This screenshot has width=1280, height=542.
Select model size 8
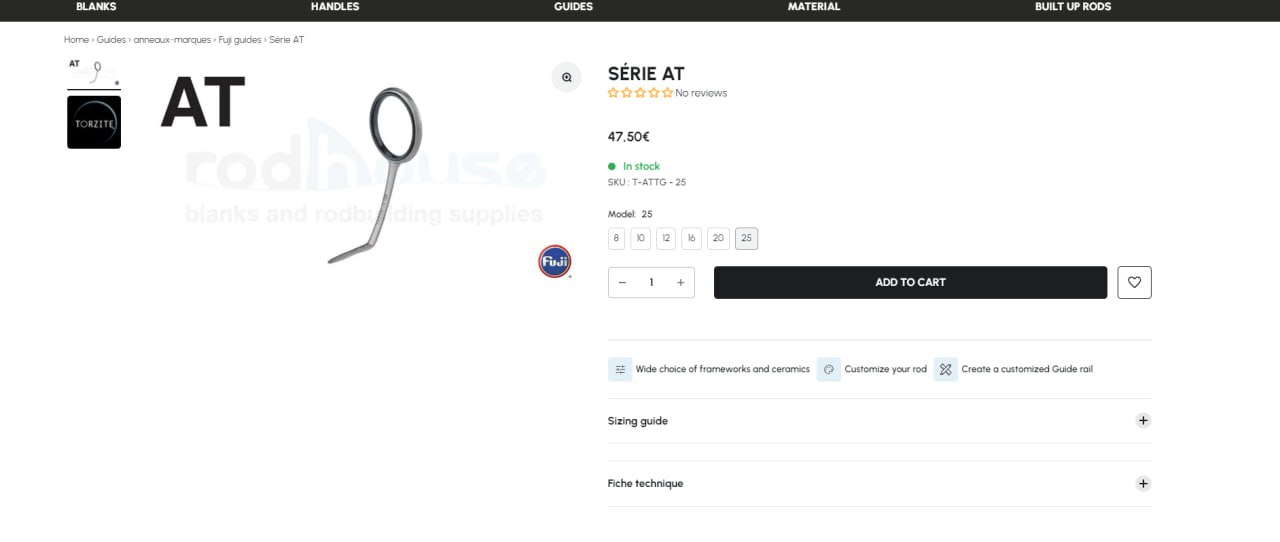click(x=616, y=238)
